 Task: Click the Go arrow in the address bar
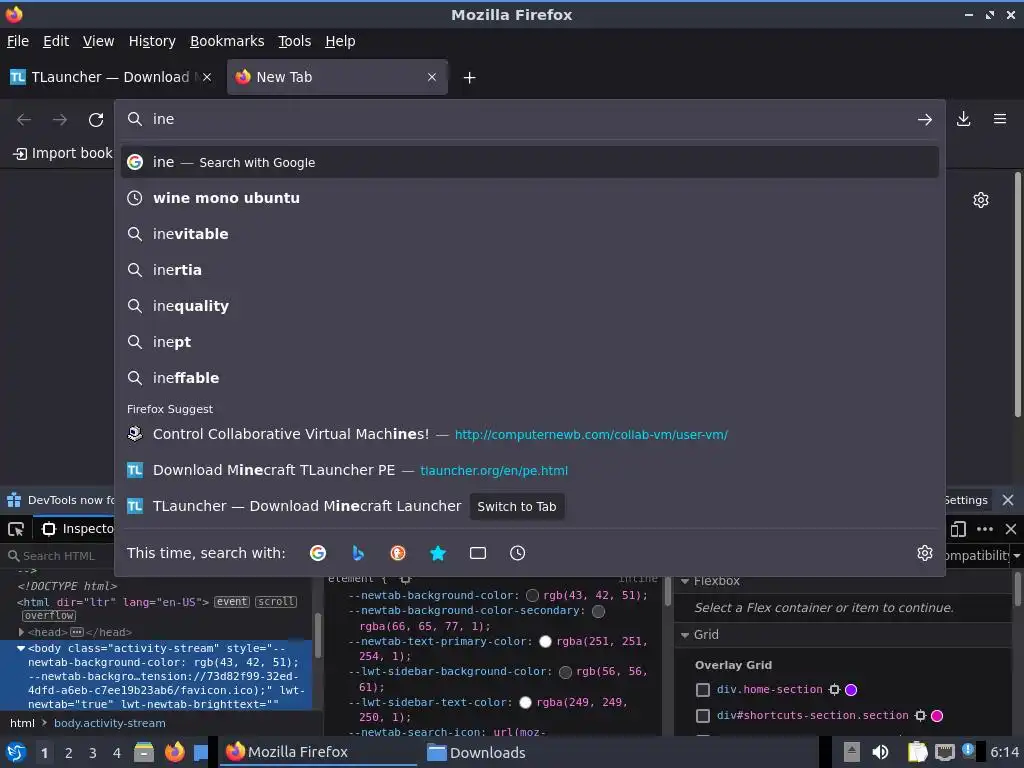(x=924, y=120)
